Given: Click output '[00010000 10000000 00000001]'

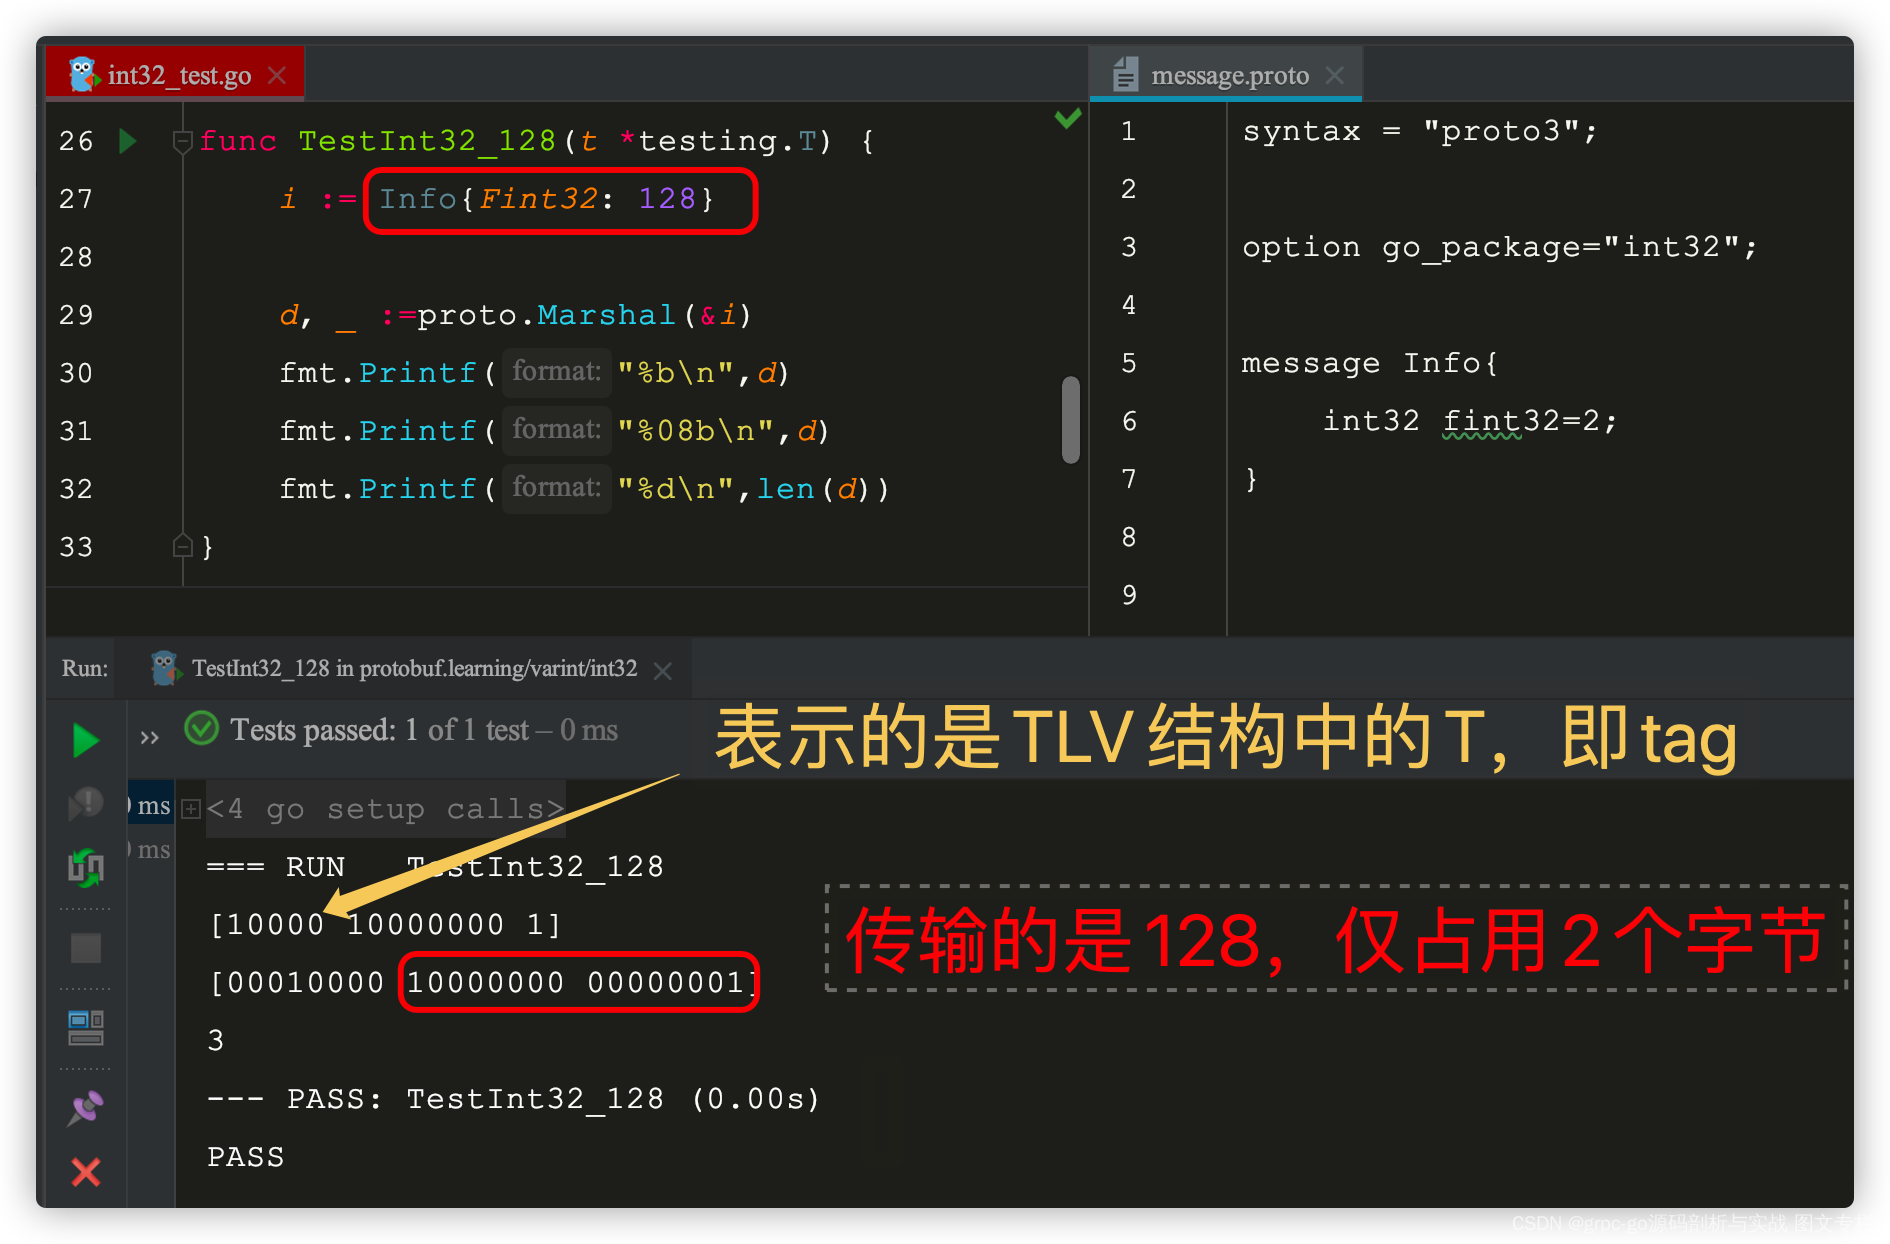Looking at the screenshot, I should 485,982.
